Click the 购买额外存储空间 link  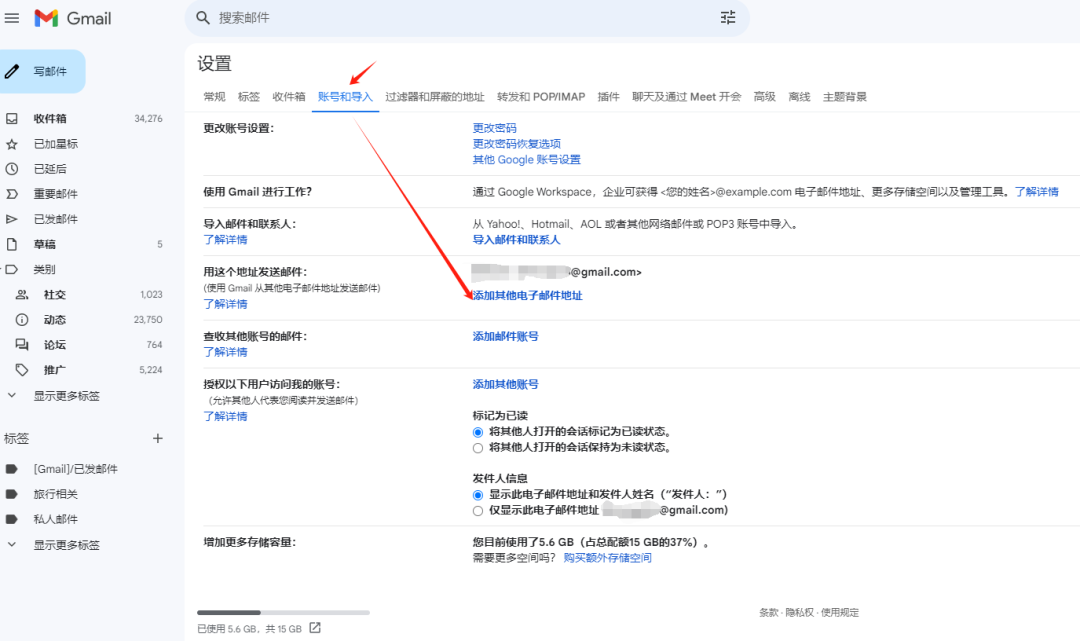608,558
